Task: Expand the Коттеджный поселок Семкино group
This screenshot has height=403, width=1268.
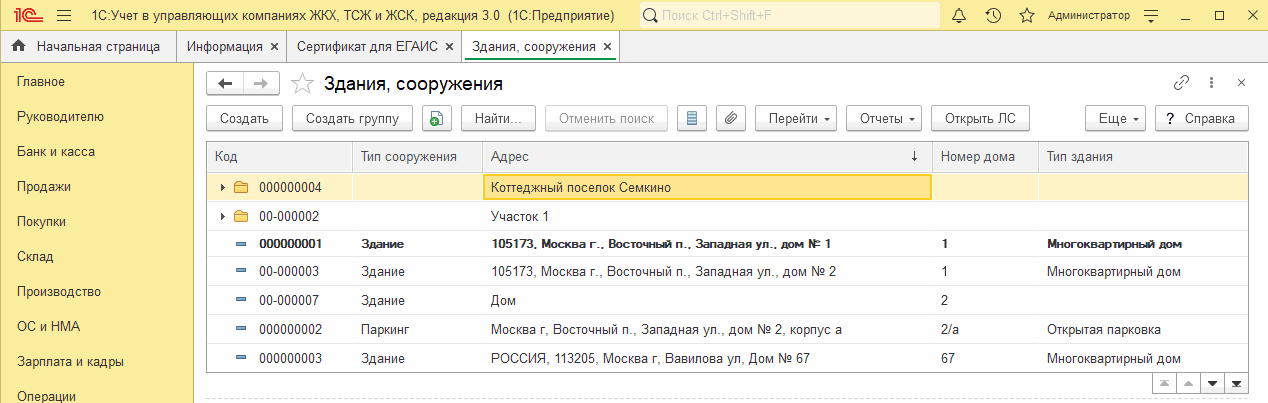Action: coord(222,187)
